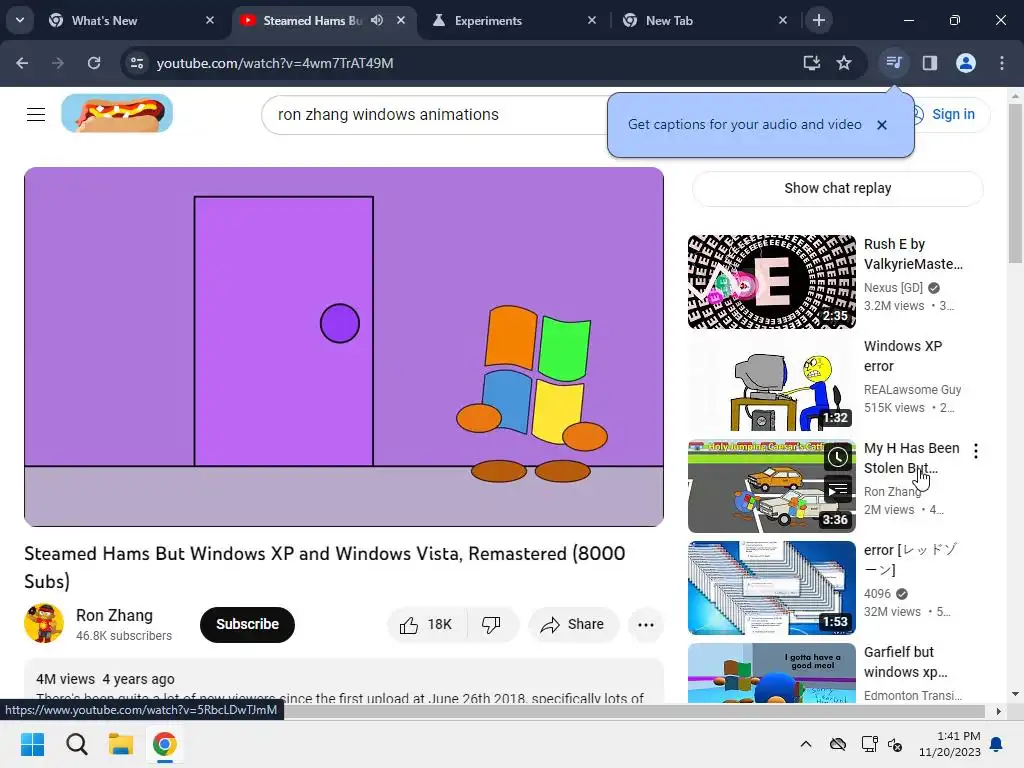1024x768 pixels.
Task: Install app icon in address bar
Action: 812,63
